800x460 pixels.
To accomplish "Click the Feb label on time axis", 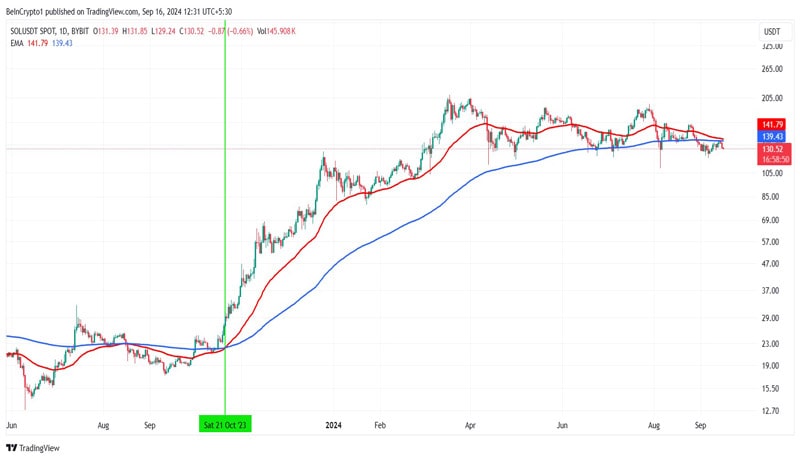I will coord(380,425).
